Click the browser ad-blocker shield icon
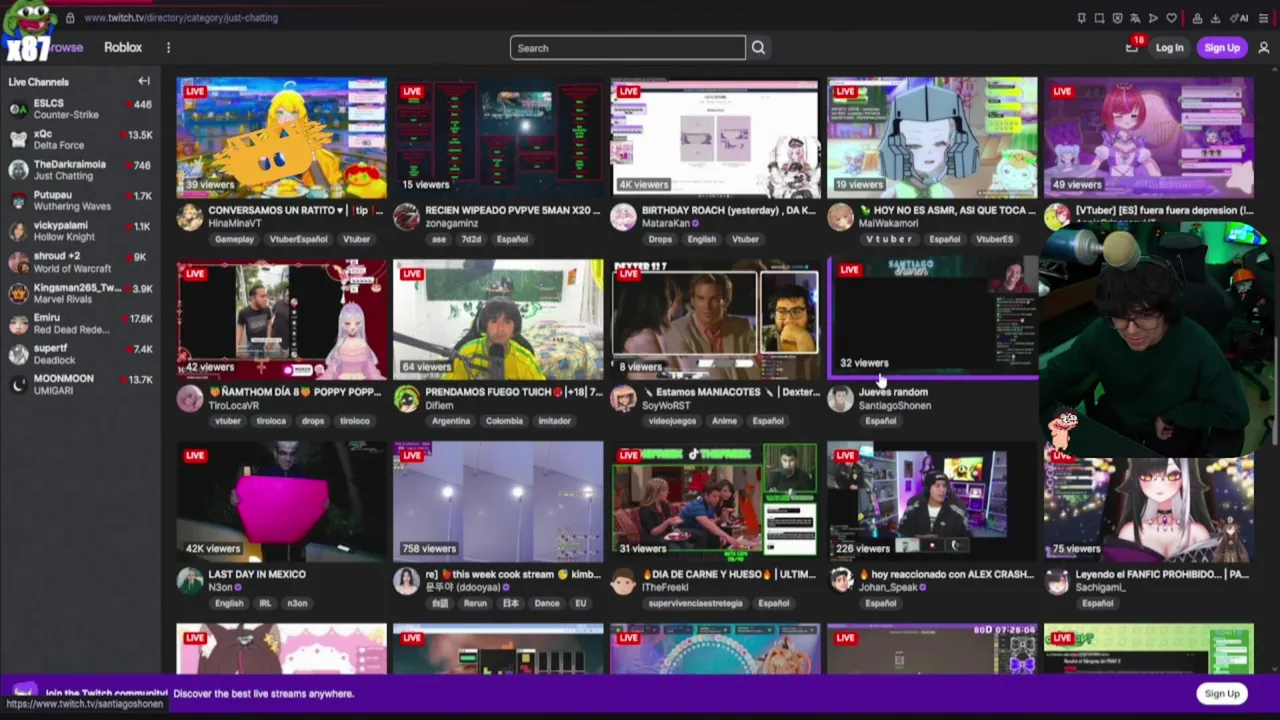Viewport: 1280px width, 720px height. (1117, 18)
